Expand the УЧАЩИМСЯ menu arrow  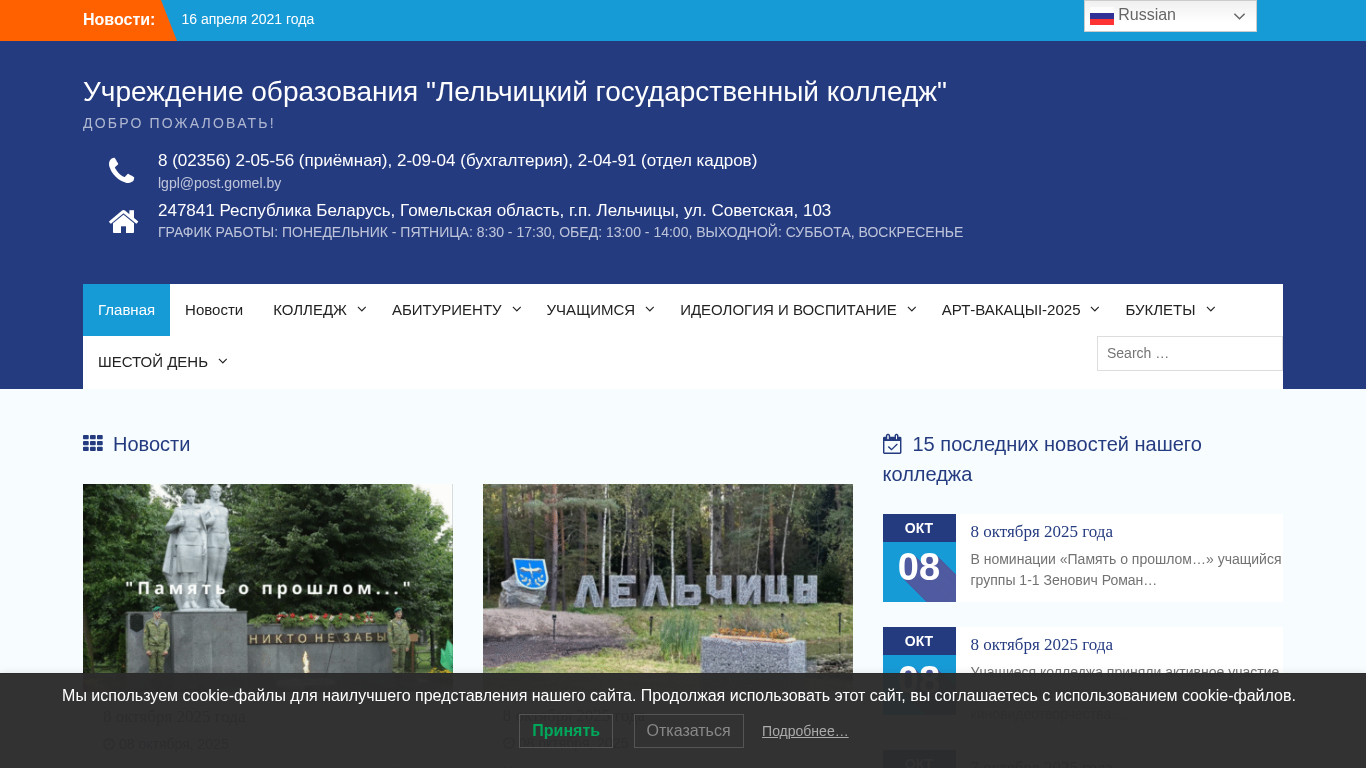(650, 310)
